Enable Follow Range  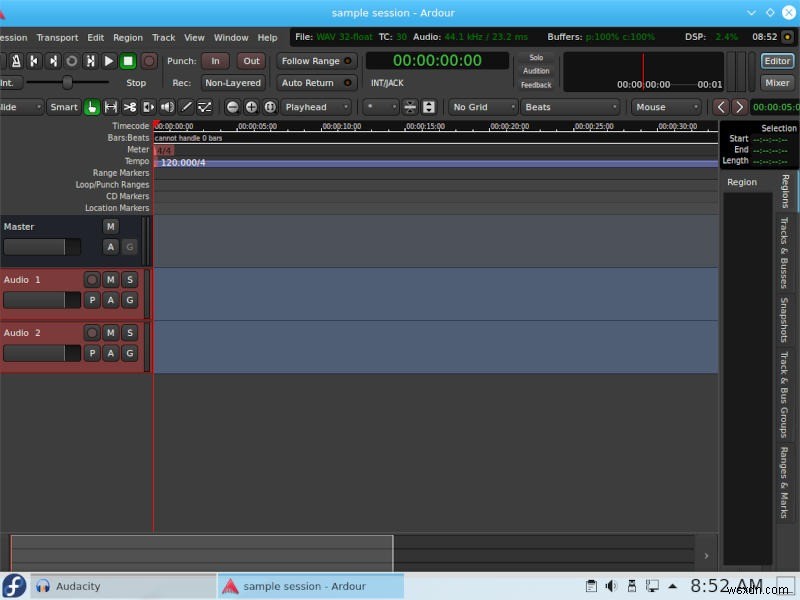coord(316,61)
